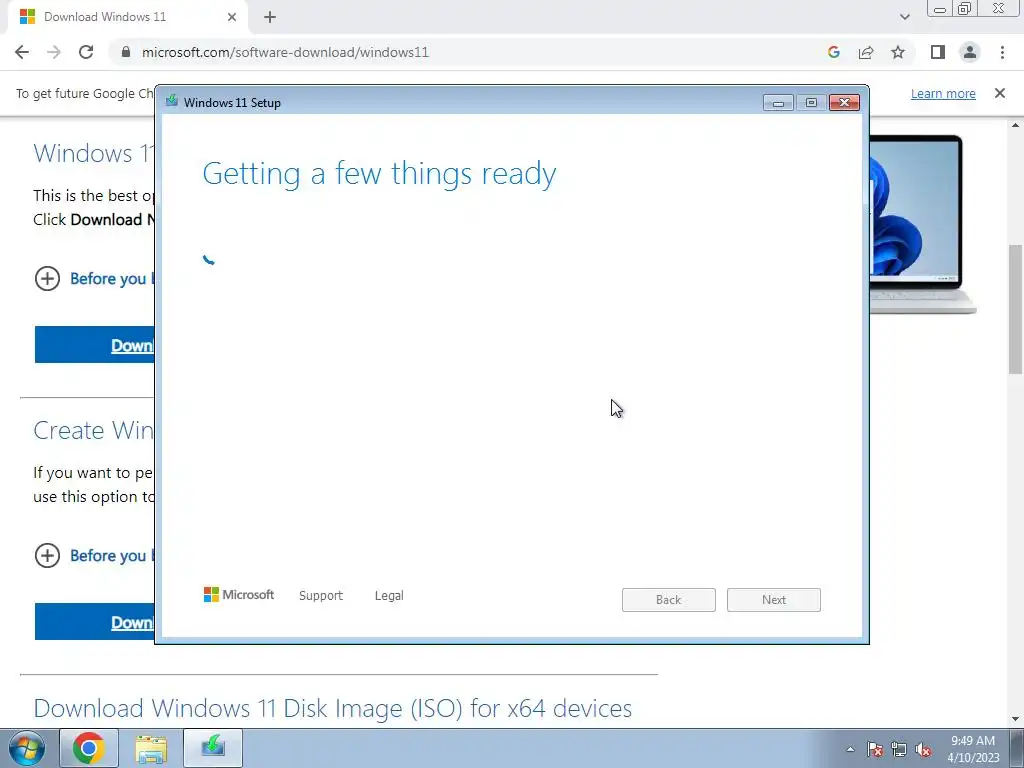This screenshot has height=768, width=1024.
Task: Click the laptop image on the webpage
Action: [923, 224]
